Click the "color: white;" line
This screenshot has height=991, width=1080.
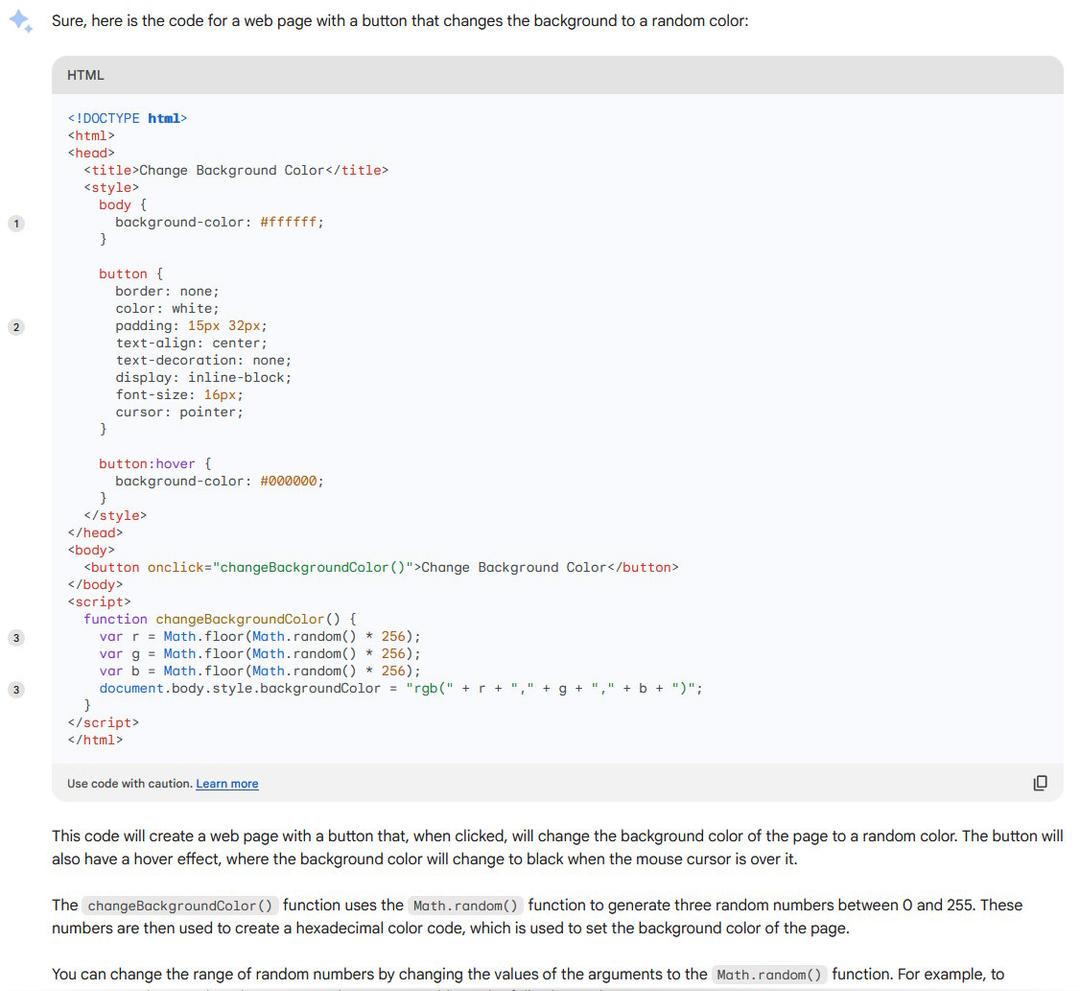167,309
